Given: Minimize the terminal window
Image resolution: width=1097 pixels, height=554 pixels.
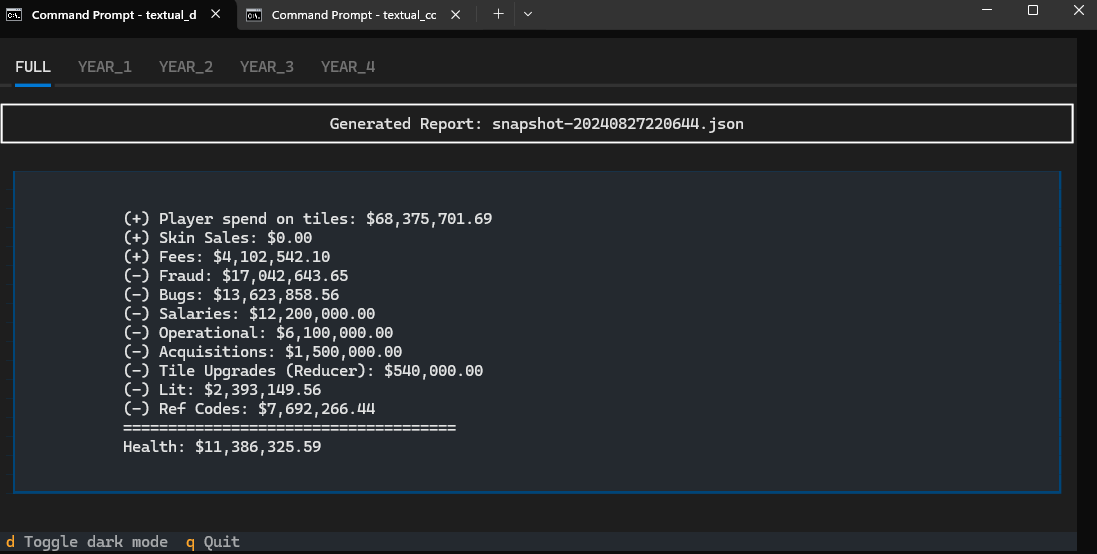Looking at the screenshot, I should 987,10.
